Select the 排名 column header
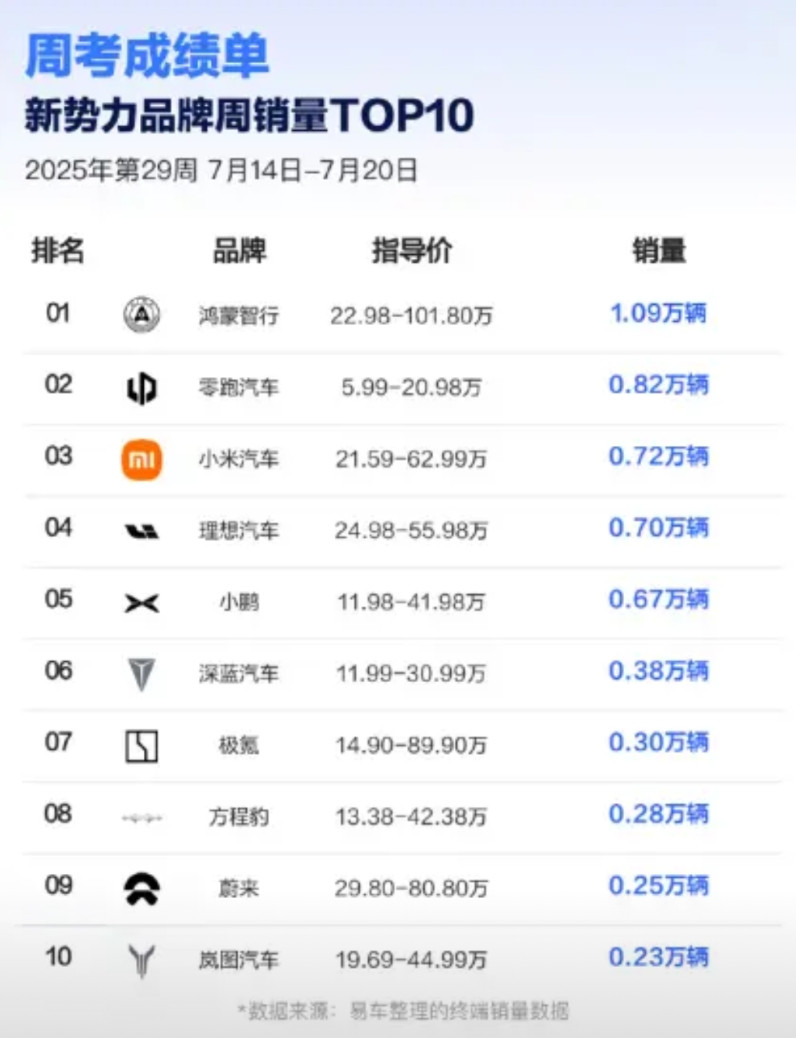The image size is (796, 1038). tap(58, 251)
